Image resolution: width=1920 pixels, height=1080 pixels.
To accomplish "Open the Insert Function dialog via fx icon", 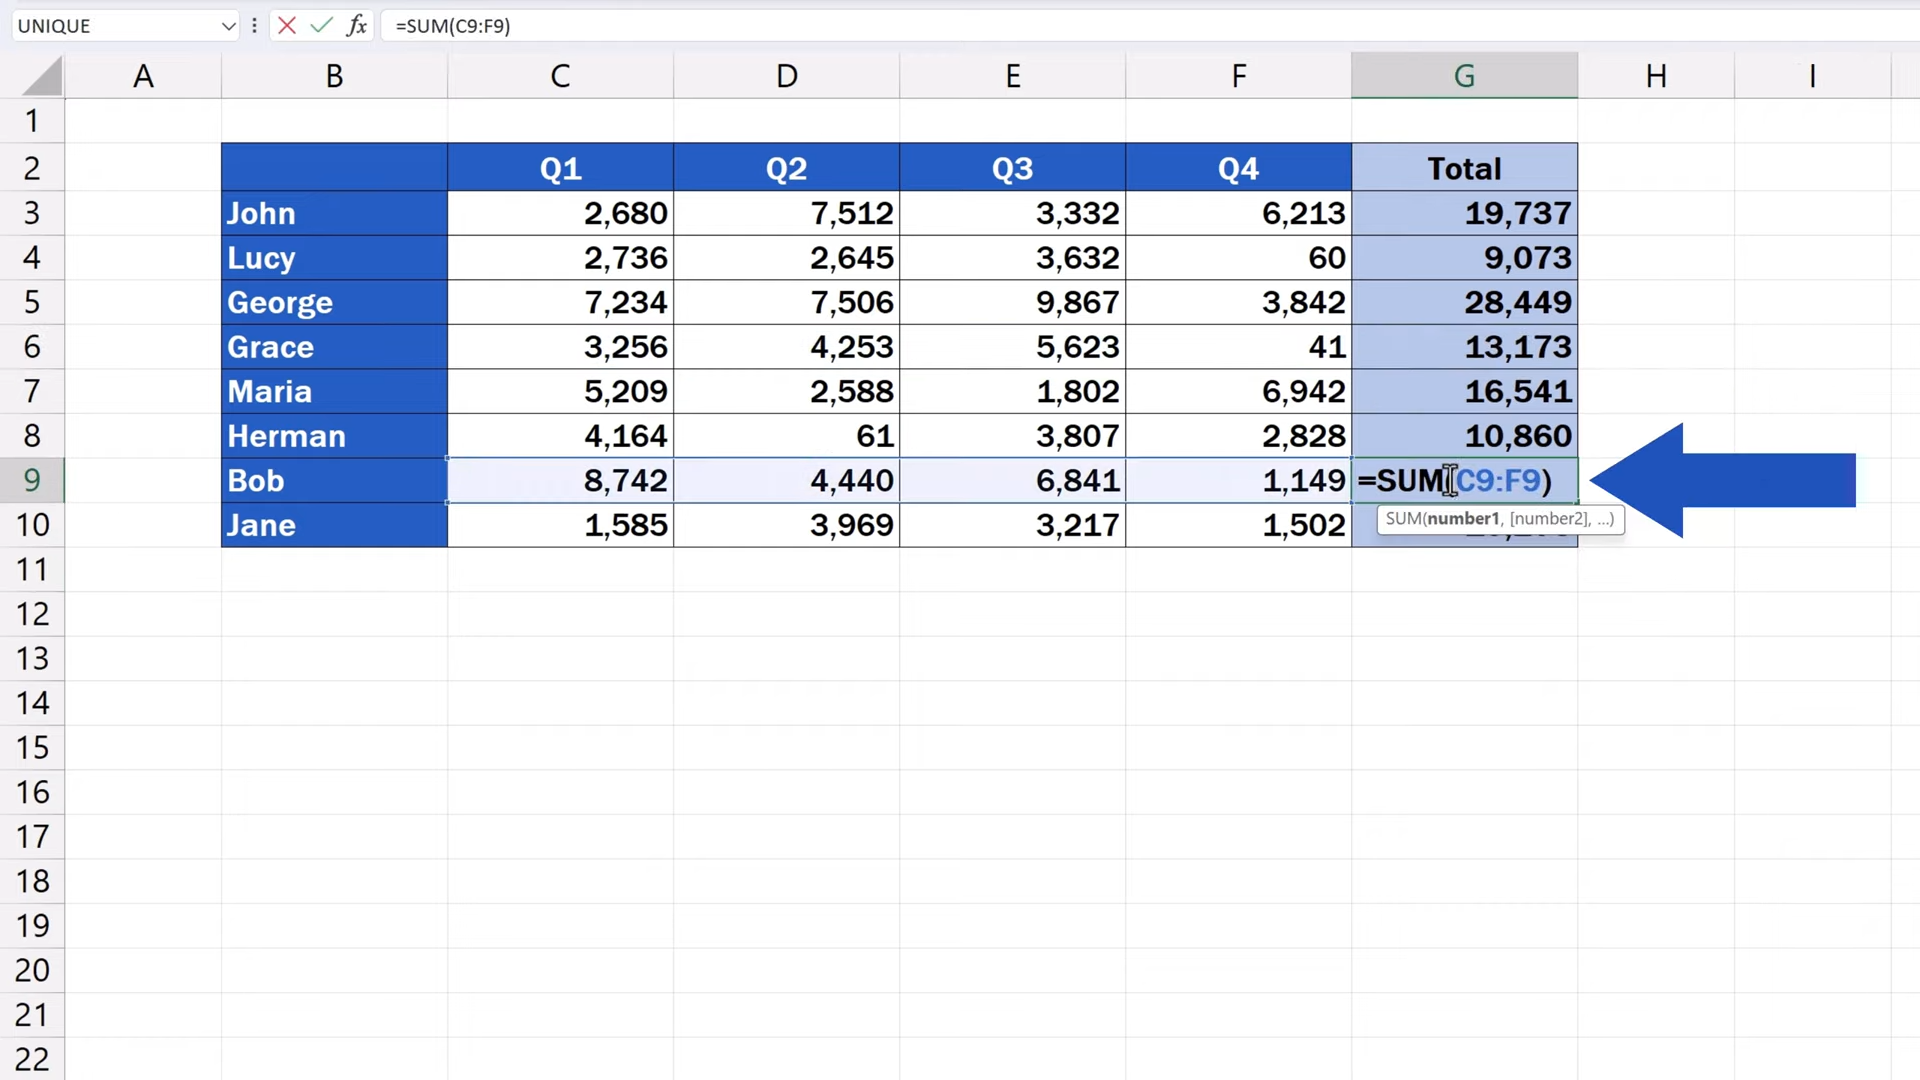I will tap(357, 25).
